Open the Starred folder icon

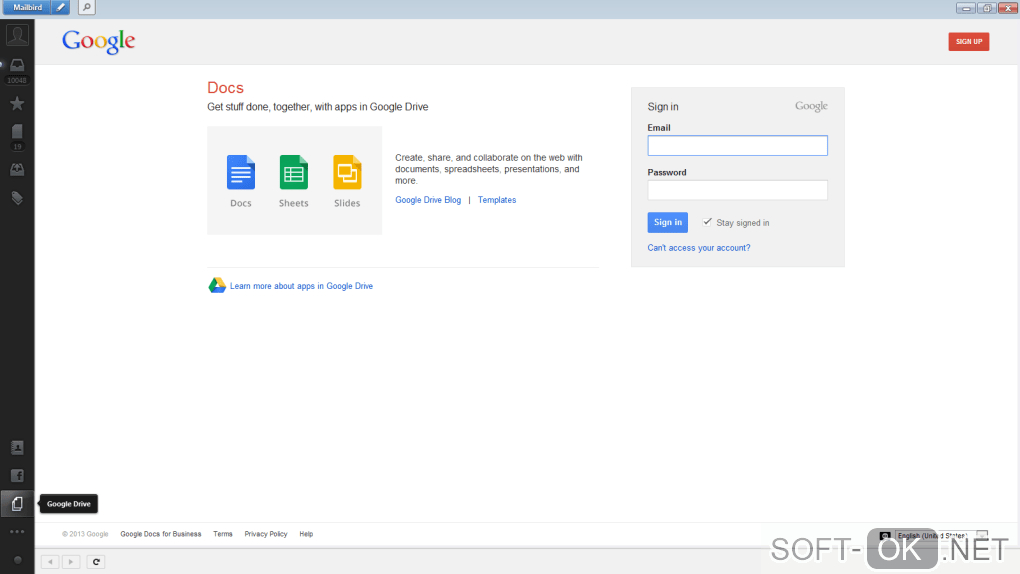(18, 103)
